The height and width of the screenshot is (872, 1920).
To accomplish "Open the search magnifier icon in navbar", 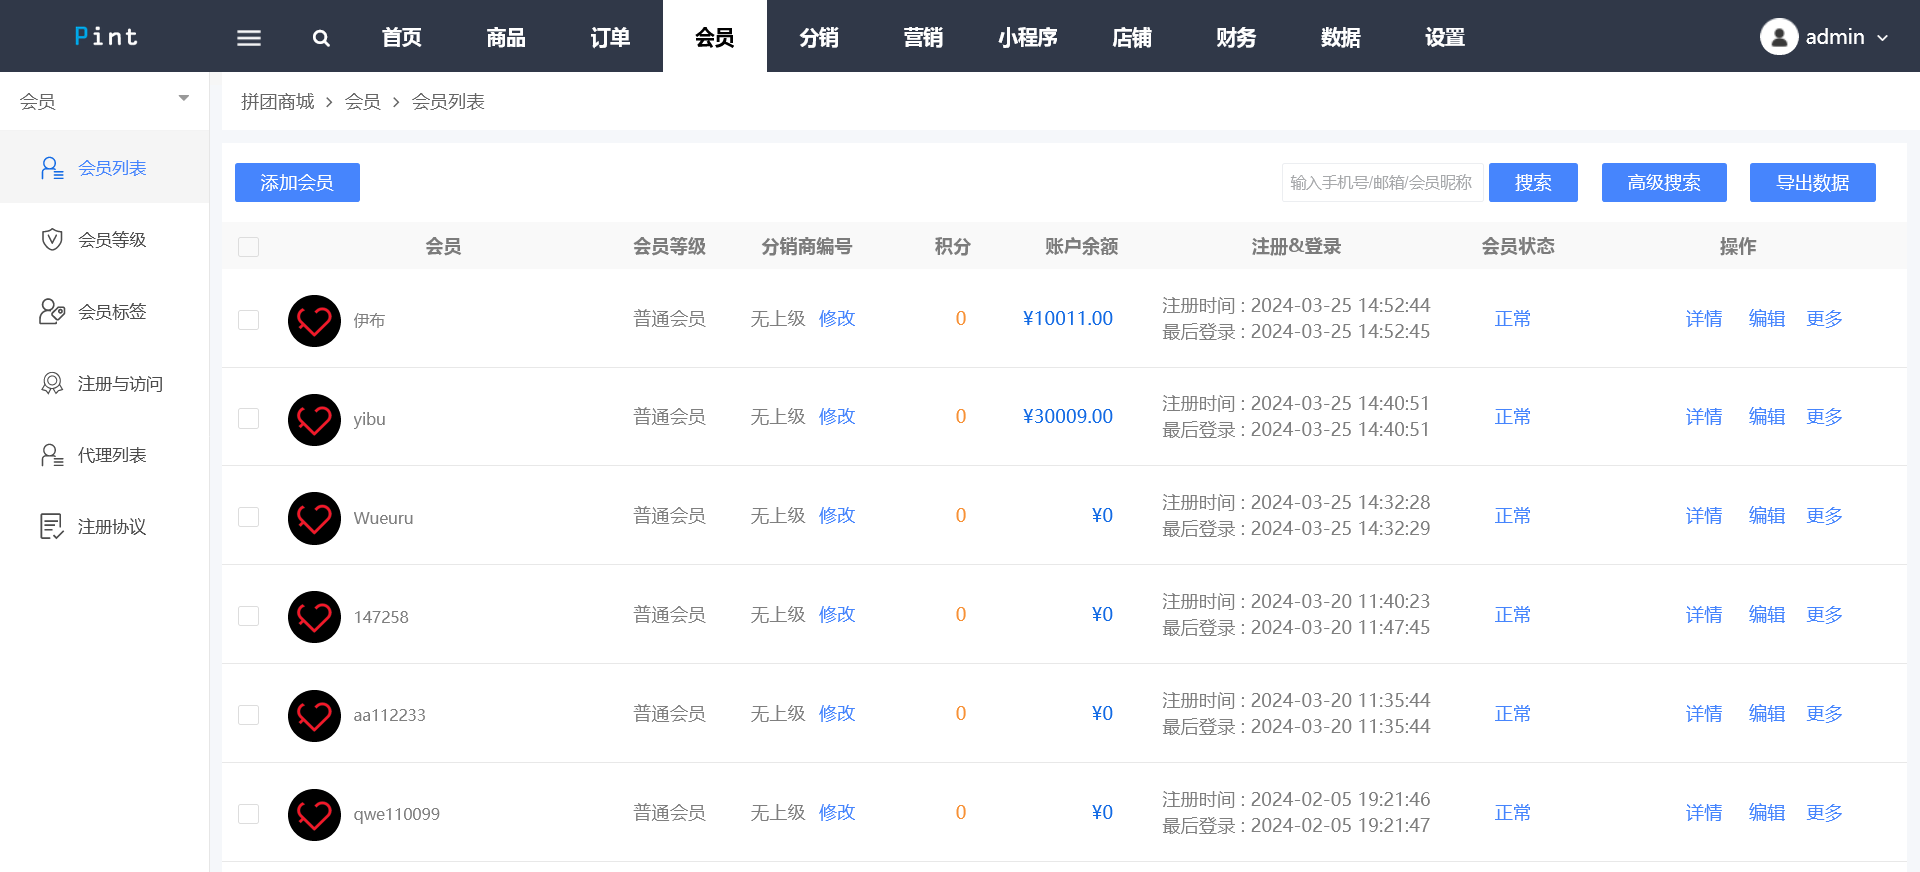I will point(321,38).
